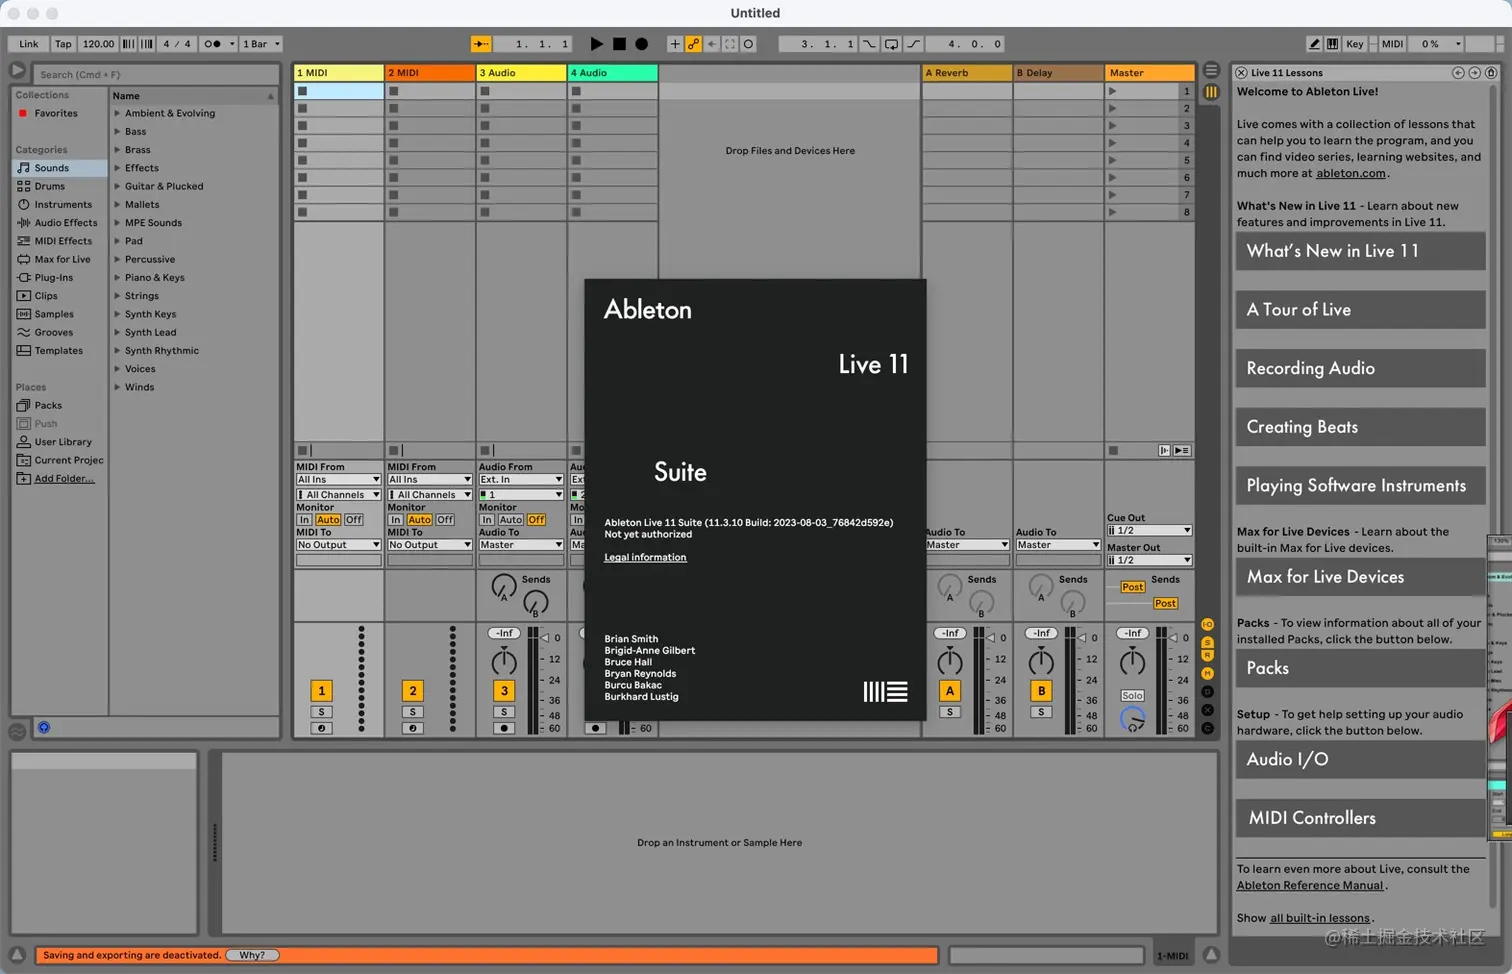Adjust track 3 Send A knob
1512x974 pixels.
click(x=503, y=586)
